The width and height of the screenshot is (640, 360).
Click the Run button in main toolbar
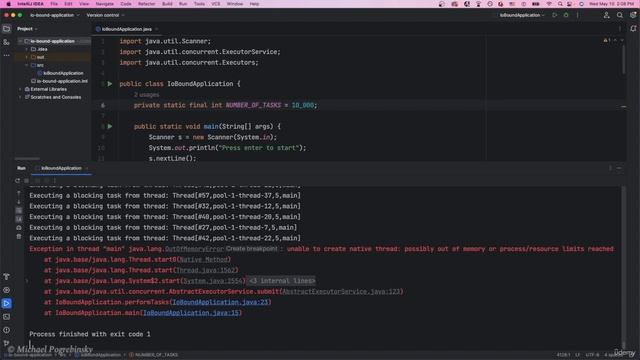click(x=554, y=15)
